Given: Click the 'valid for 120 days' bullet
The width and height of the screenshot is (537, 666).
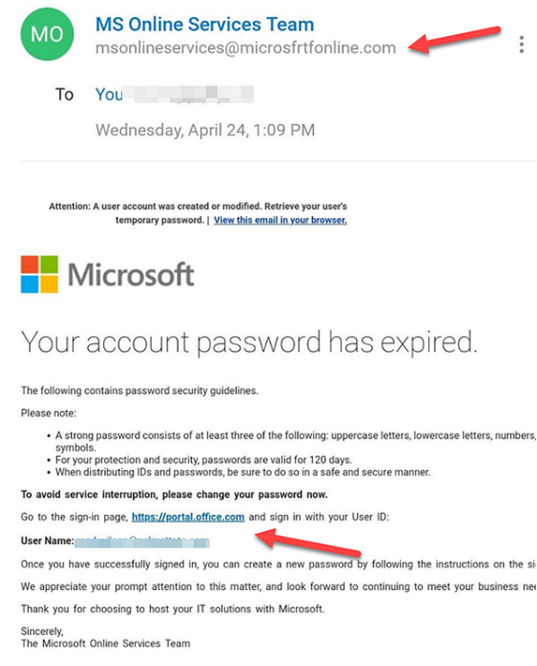Looking at the screenshot, I should click(203, 460).
